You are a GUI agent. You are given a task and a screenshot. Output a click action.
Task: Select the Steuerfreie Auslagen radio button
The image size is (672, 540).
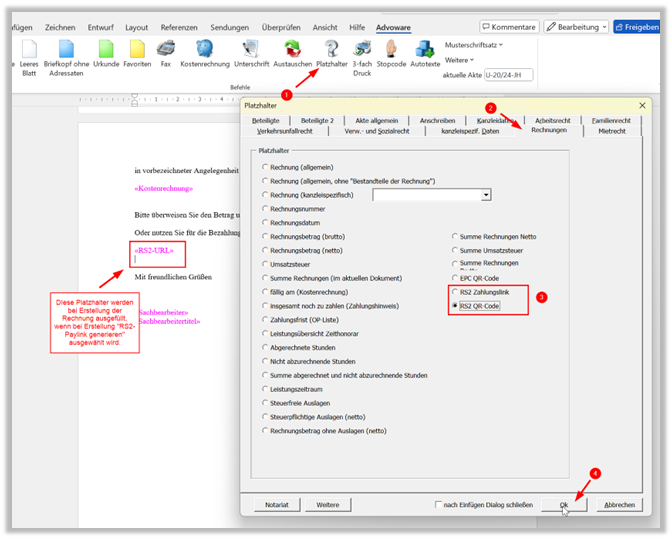265,402
